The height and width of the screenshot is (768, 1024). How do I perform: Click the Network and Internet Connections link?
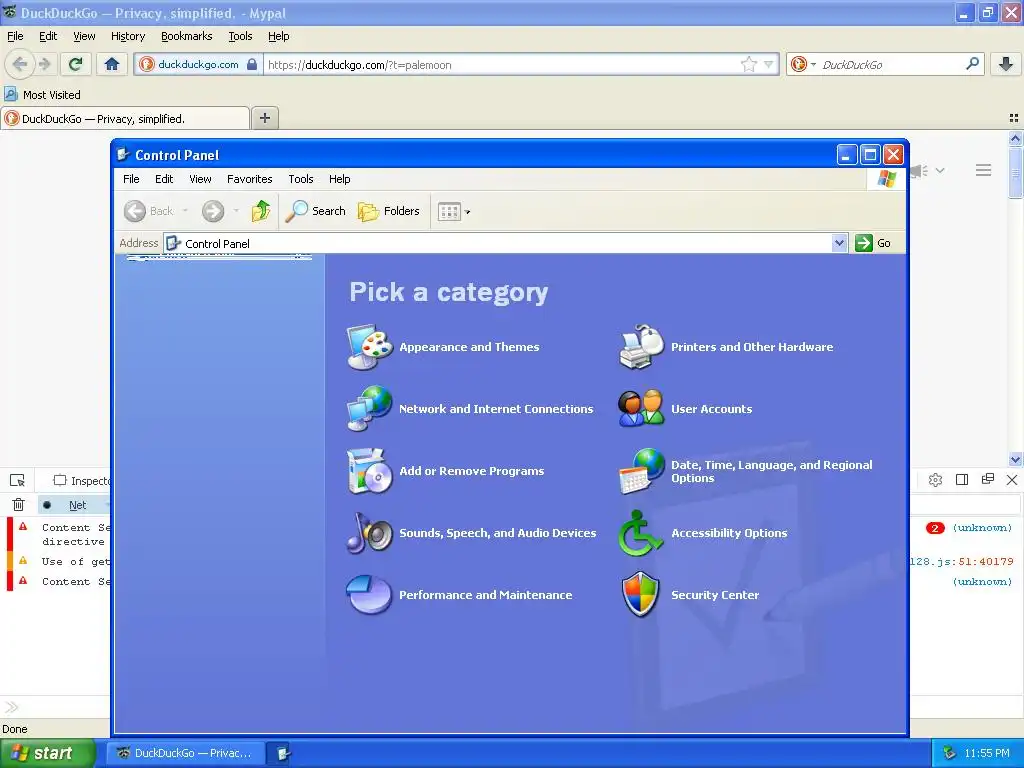(x=496, y=409)
